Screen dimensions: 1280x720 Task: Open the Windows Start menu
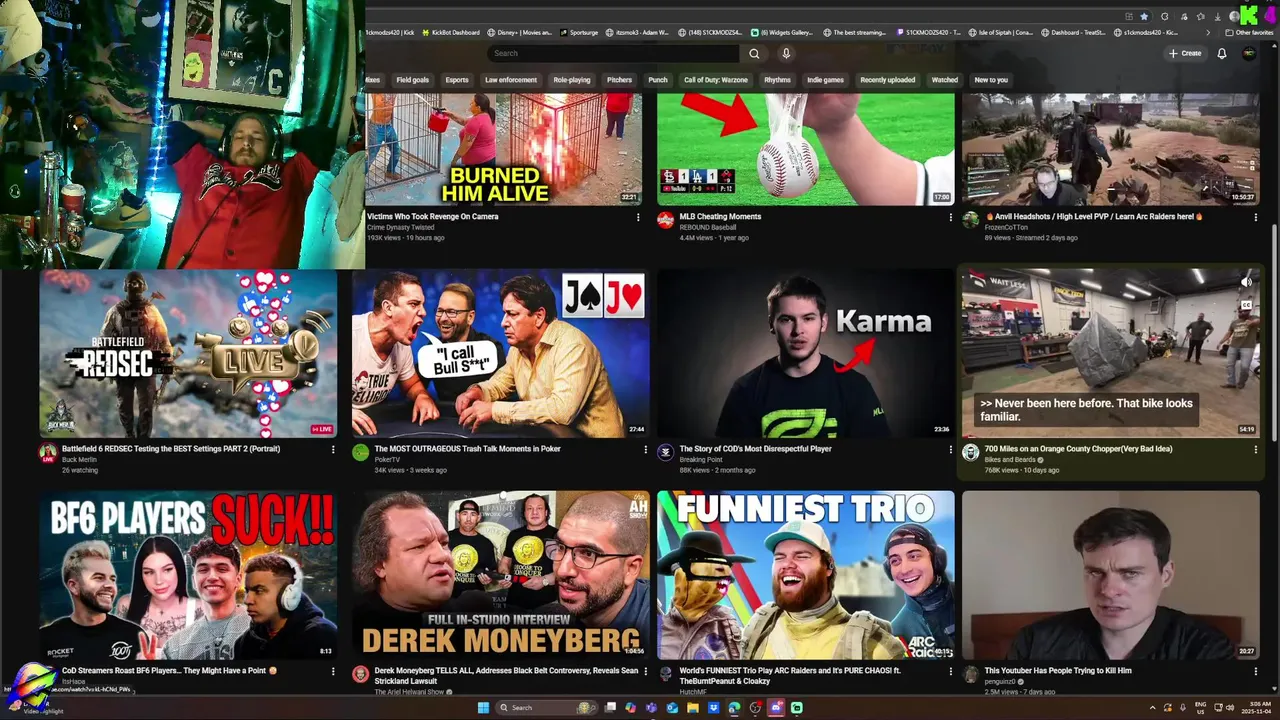[483, 708]
